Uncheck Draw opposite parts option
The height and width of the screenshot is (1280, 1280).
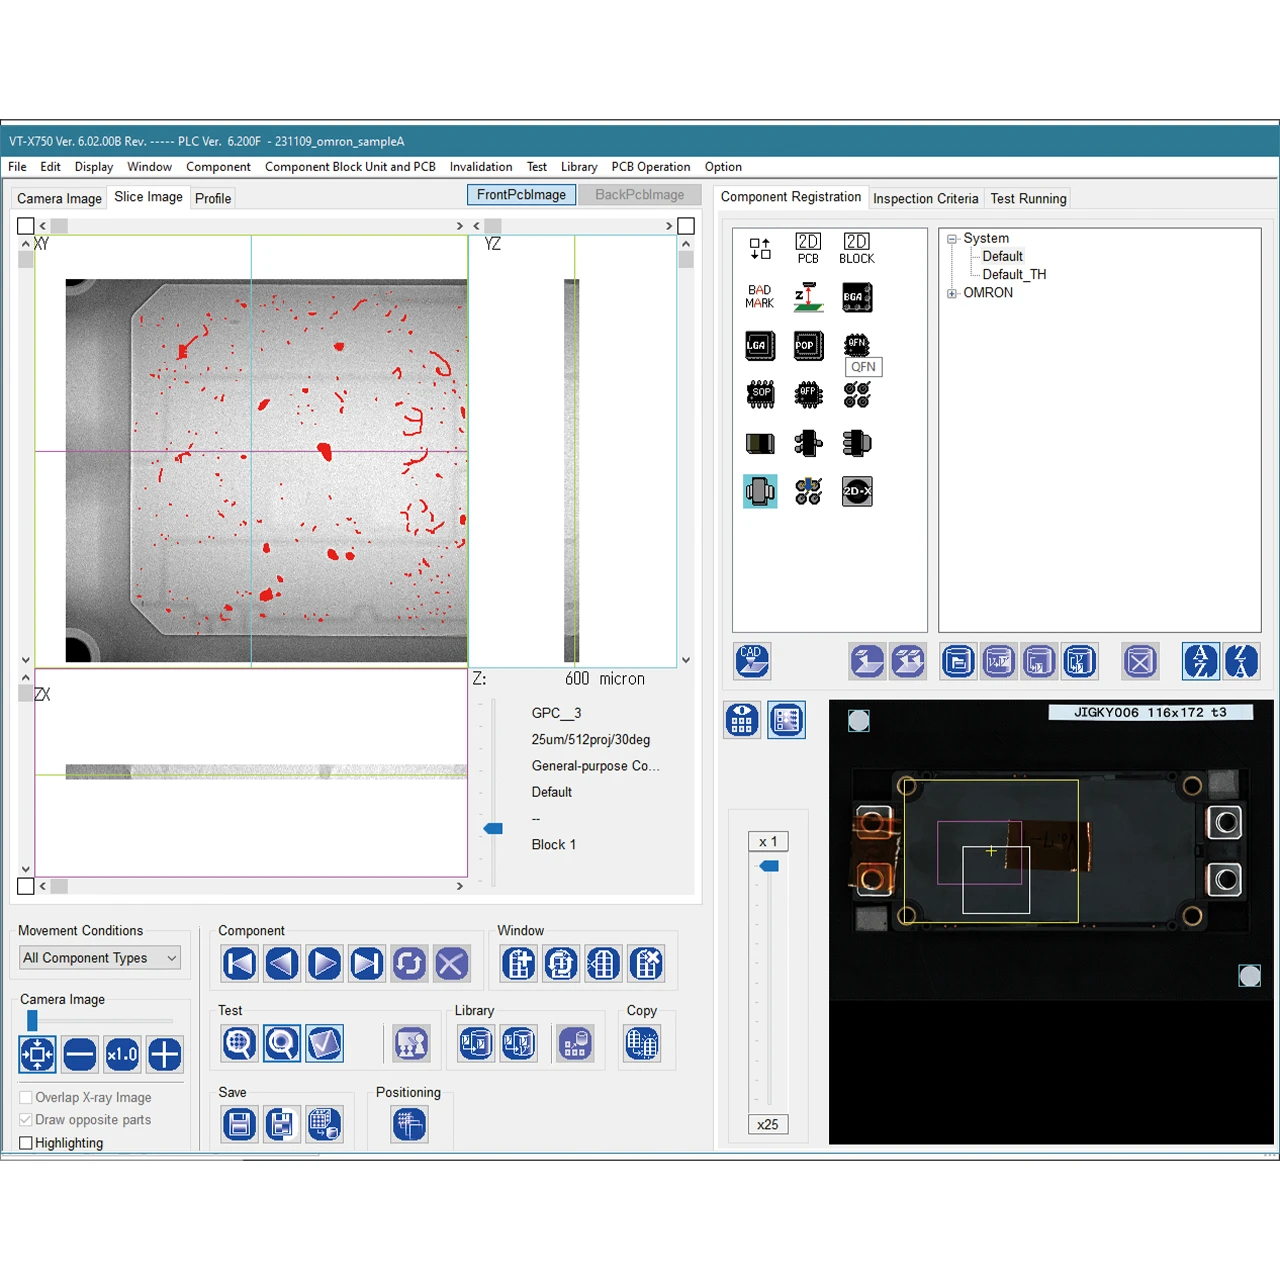click(27, 1120)
